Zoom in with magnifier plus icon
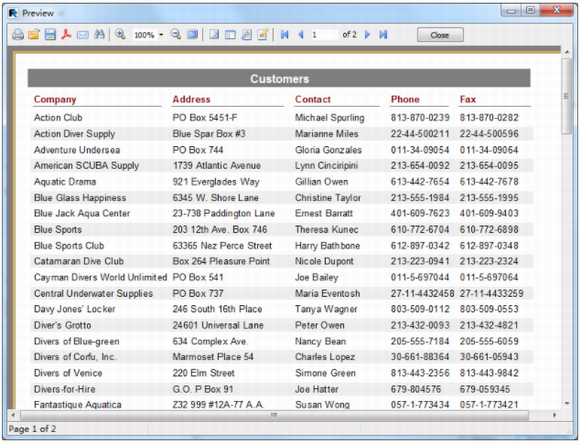The height and width of the screenshot is (444, 580). [120, 35]
